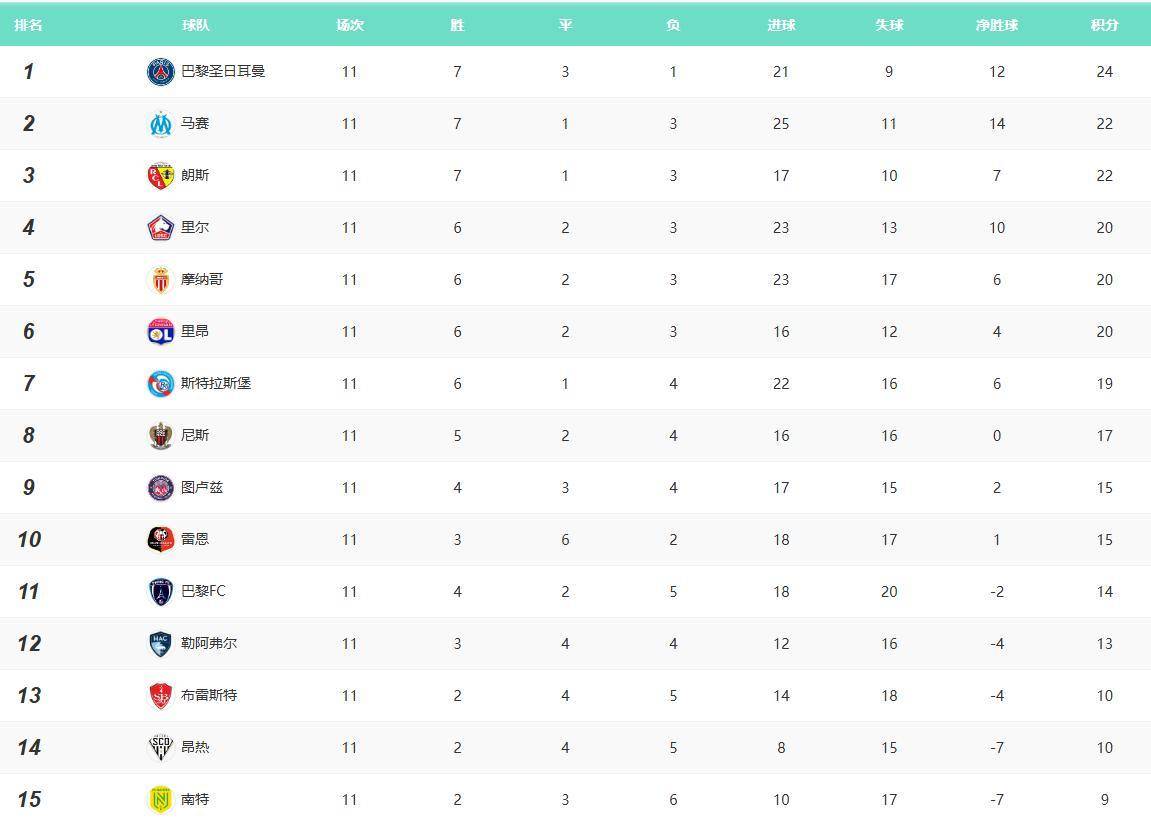Open the Strasbourg club crest
Screen dimensions: 1151x823
(x=160, y=384)
